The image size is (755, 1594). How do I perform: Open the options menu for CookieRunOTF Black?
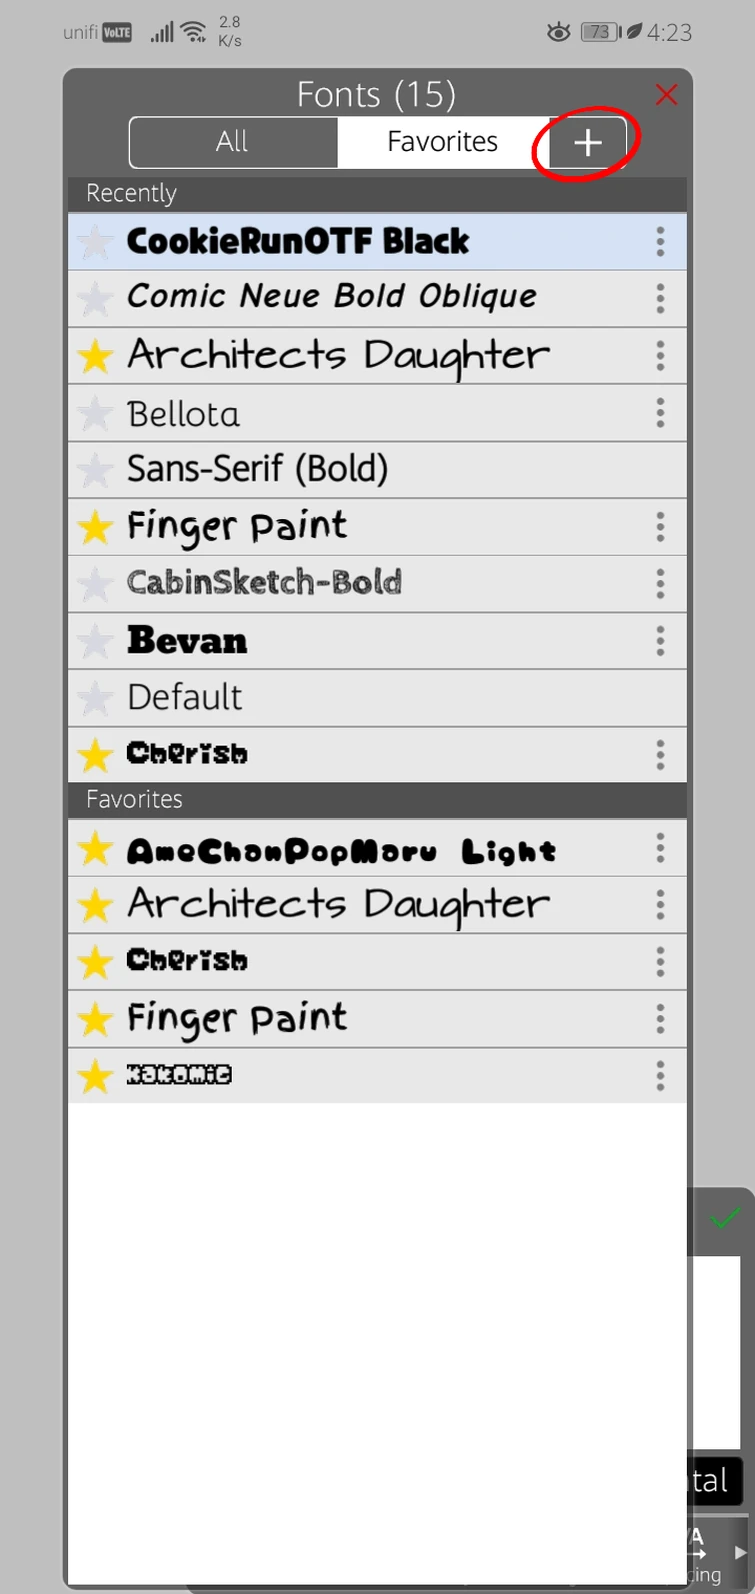[660, 241]
